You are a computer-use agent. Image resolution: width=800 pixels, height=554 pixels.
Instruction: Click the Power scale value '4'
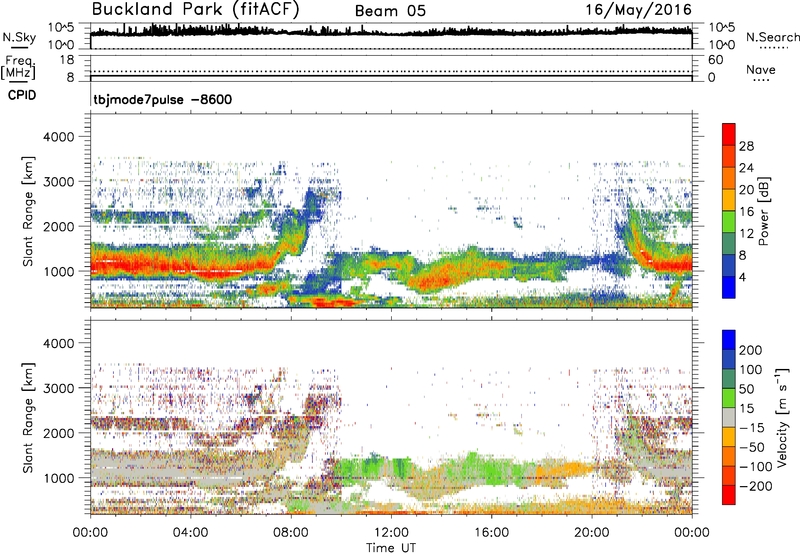742,277
